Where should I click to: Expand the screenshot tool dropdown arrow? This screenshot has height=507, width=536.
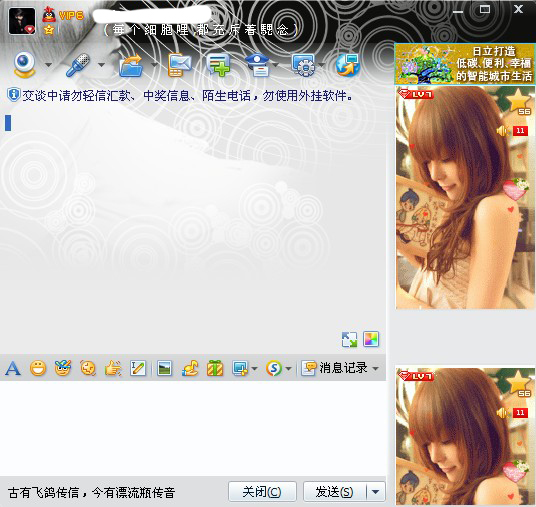[x=254, y=369]
